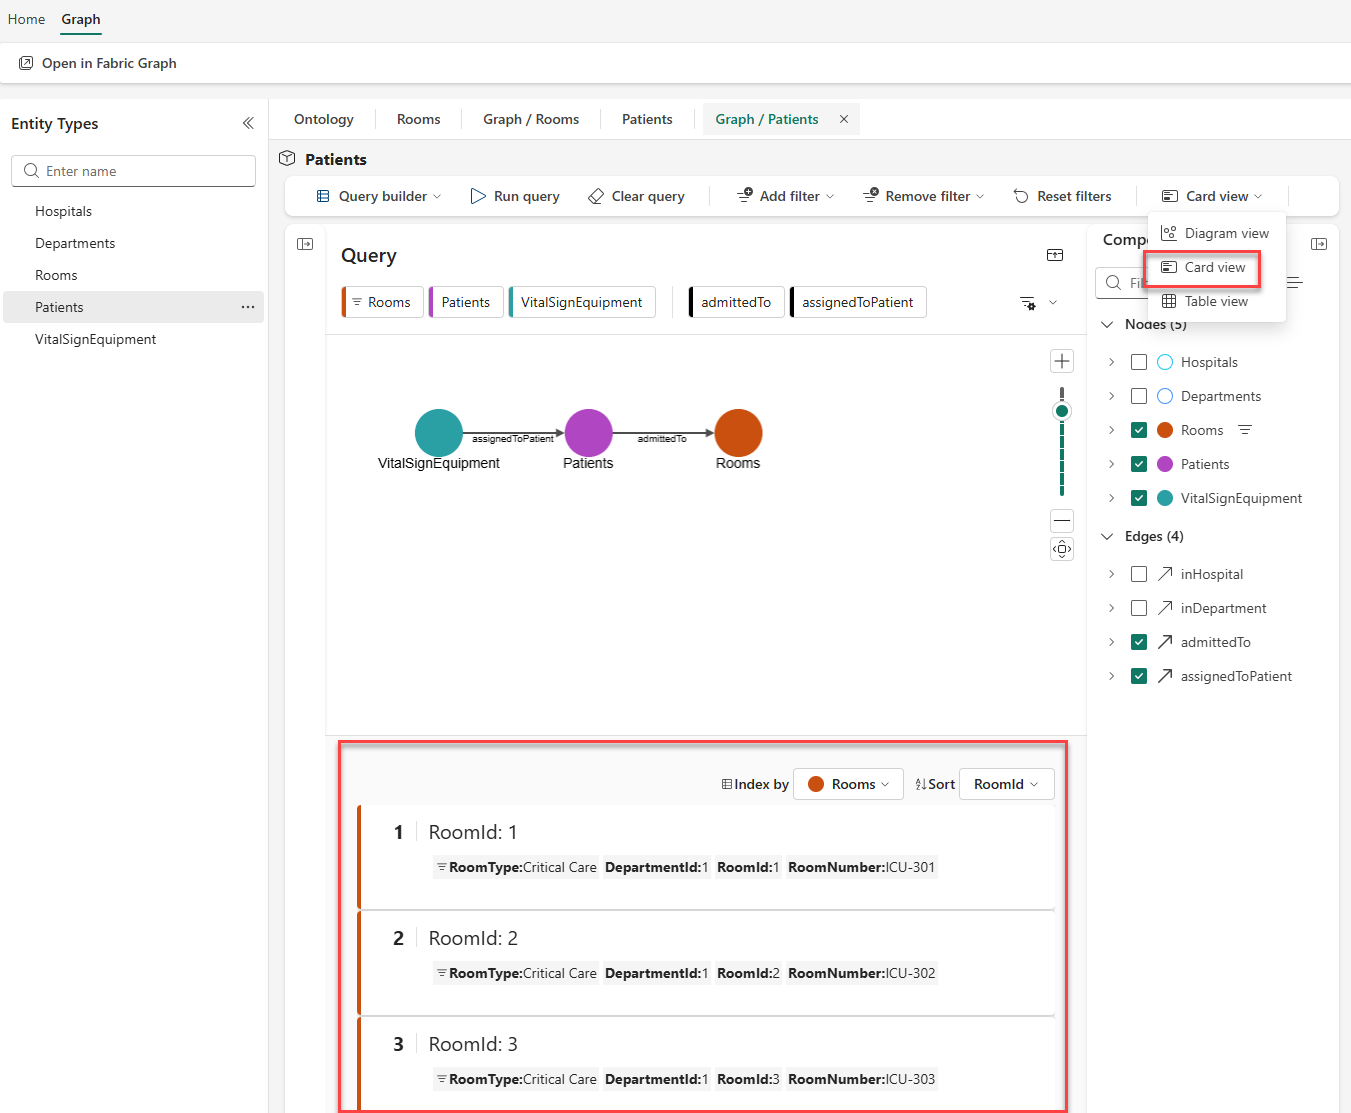Expand the Hospitals node row
1351x1113 pixels.
[1111, 362]
